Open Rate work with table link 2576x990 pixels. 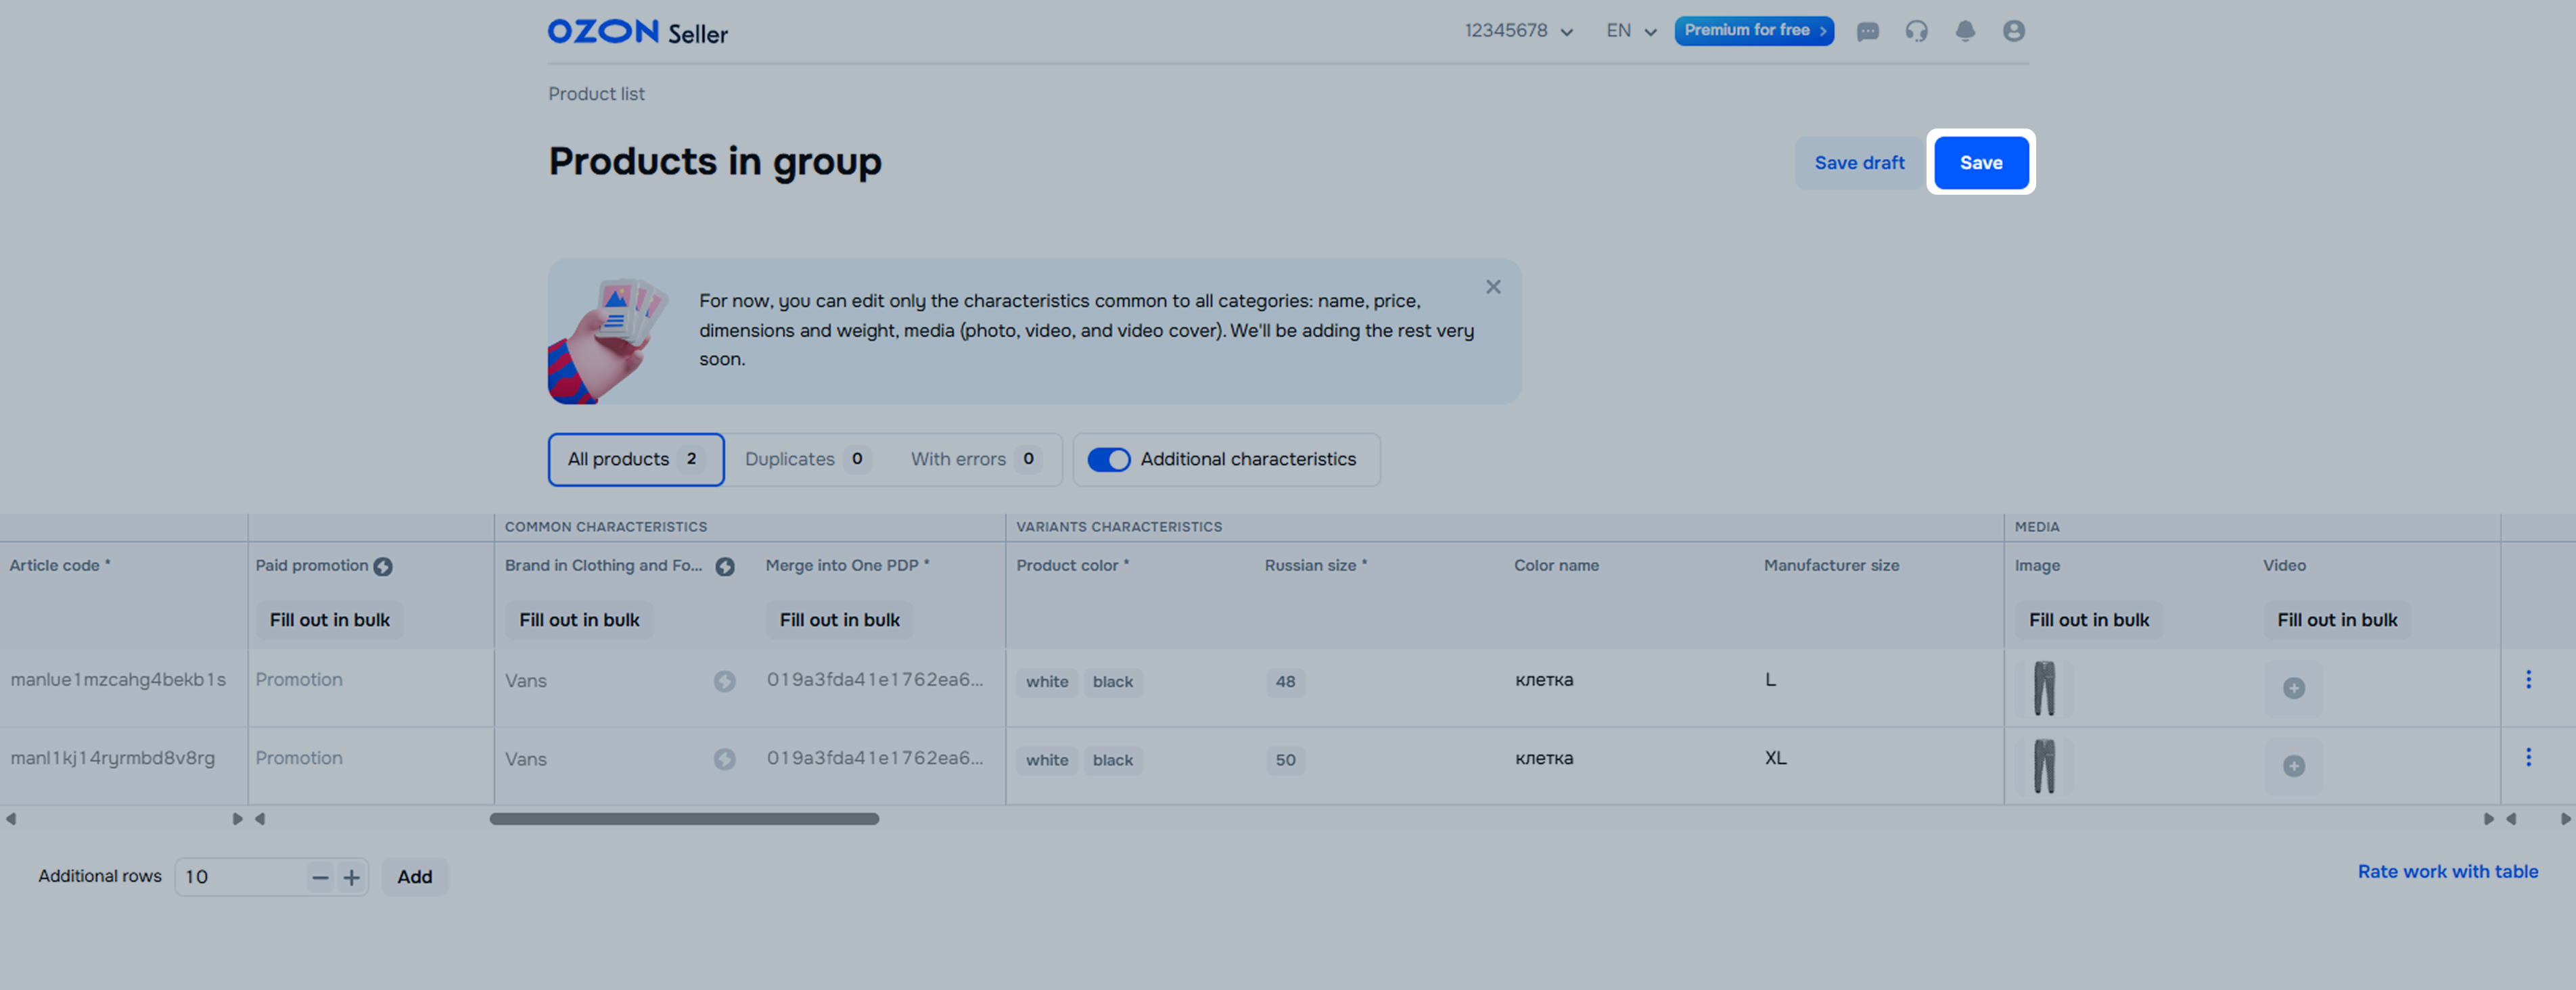(x=2447, y=871)
